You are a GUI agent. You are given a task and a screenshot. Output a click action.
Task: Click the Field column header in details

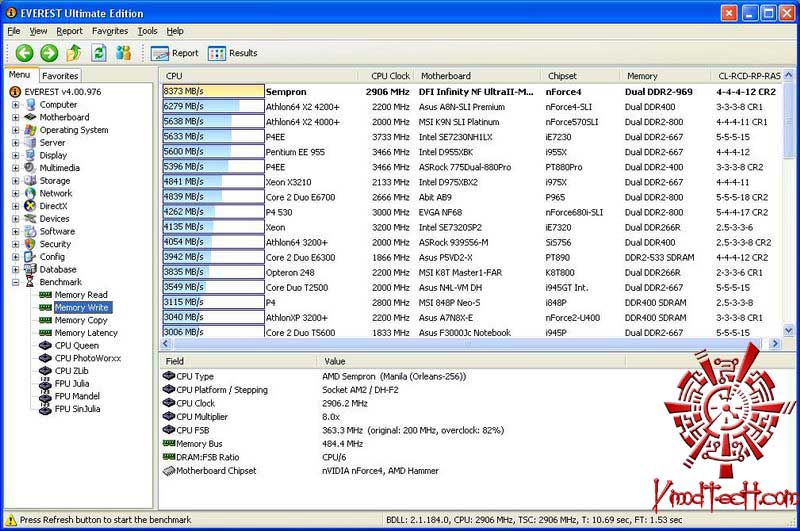click(x=237, y=361)
